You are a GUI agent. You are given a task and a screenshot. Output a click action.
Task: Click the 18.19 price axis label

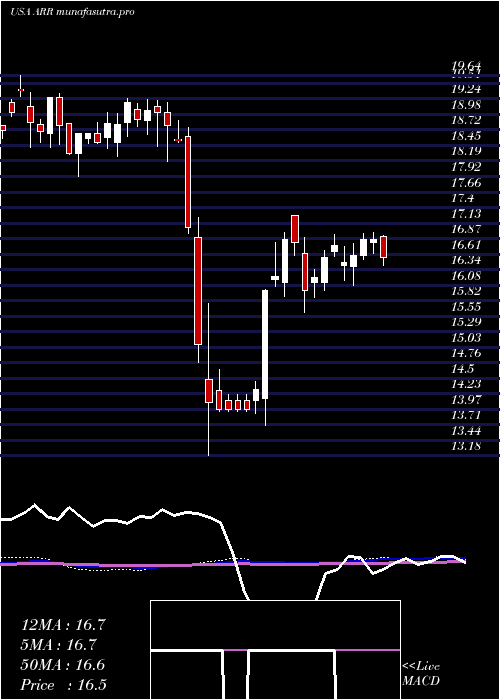[x=466, y=151]
